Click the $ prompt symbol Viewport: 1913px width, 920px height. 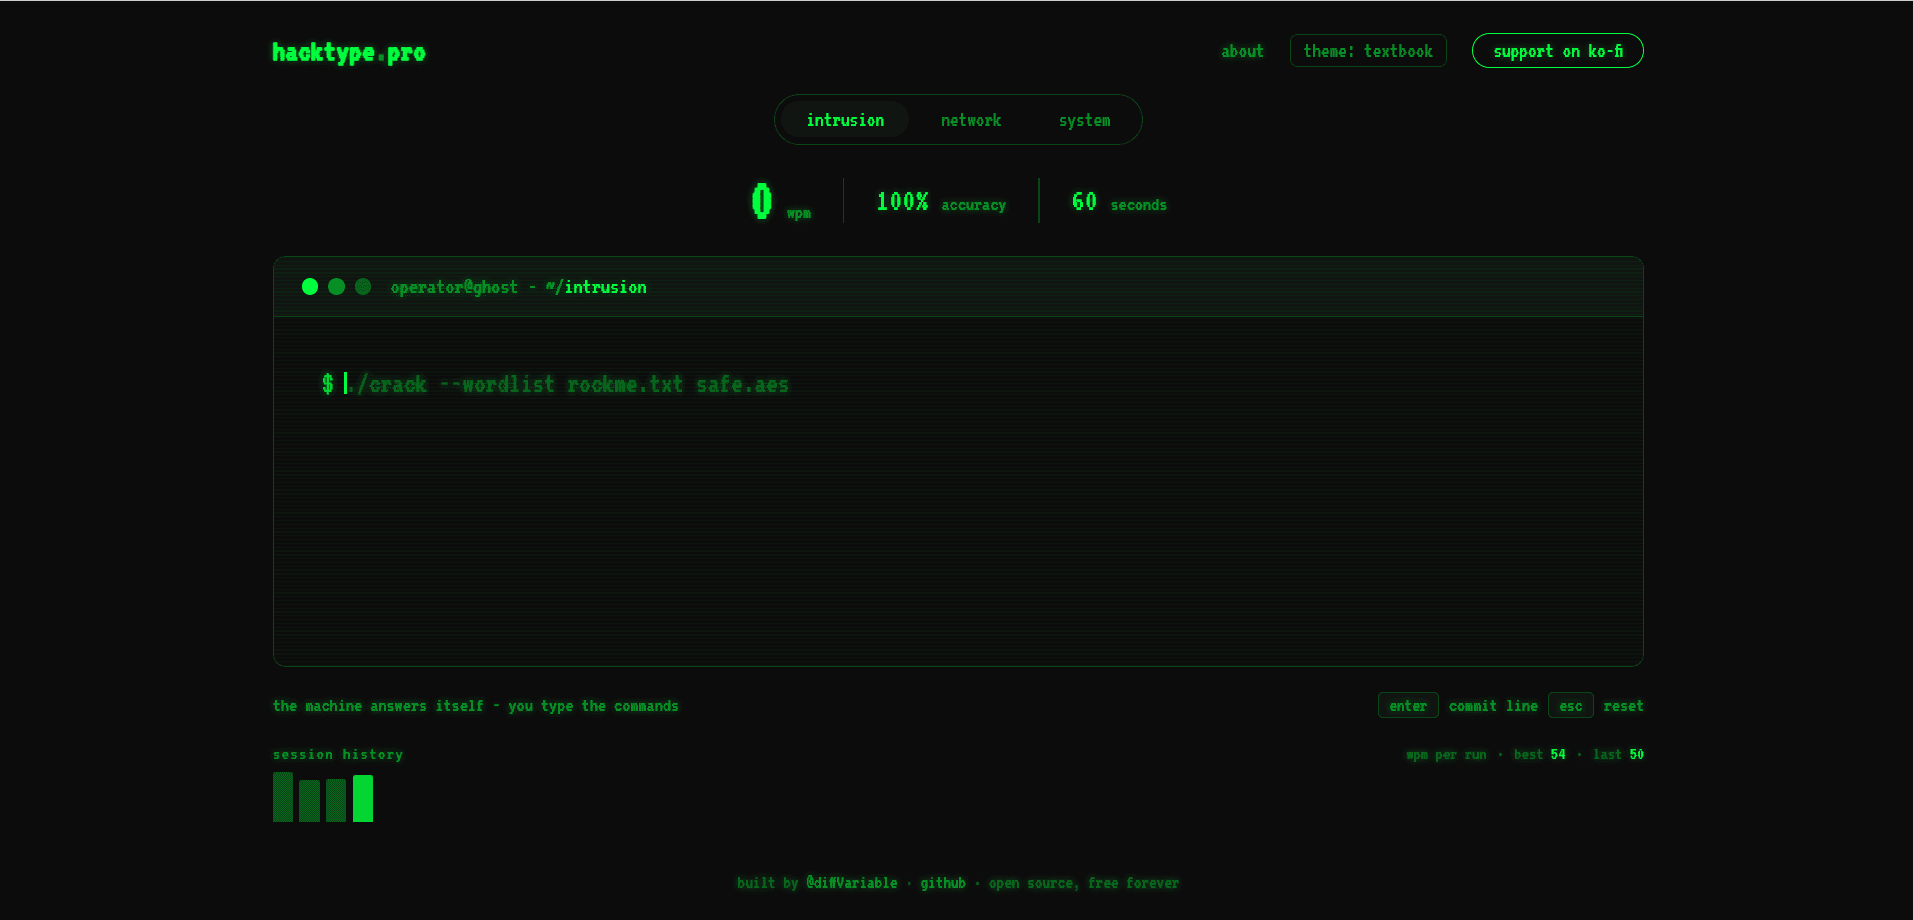point(328,384)
